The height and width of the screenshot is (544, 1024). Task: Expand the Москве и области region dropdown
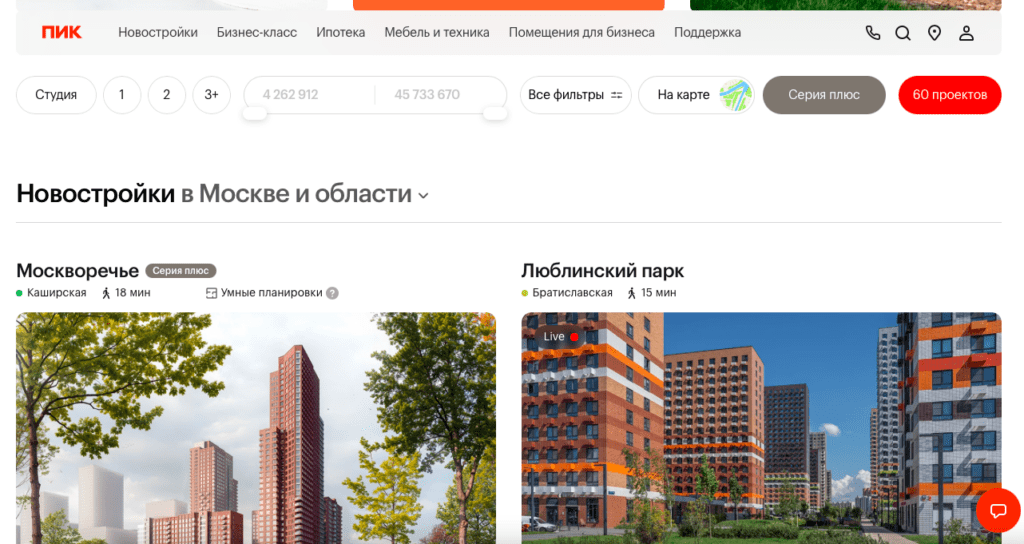coord(423,196)
